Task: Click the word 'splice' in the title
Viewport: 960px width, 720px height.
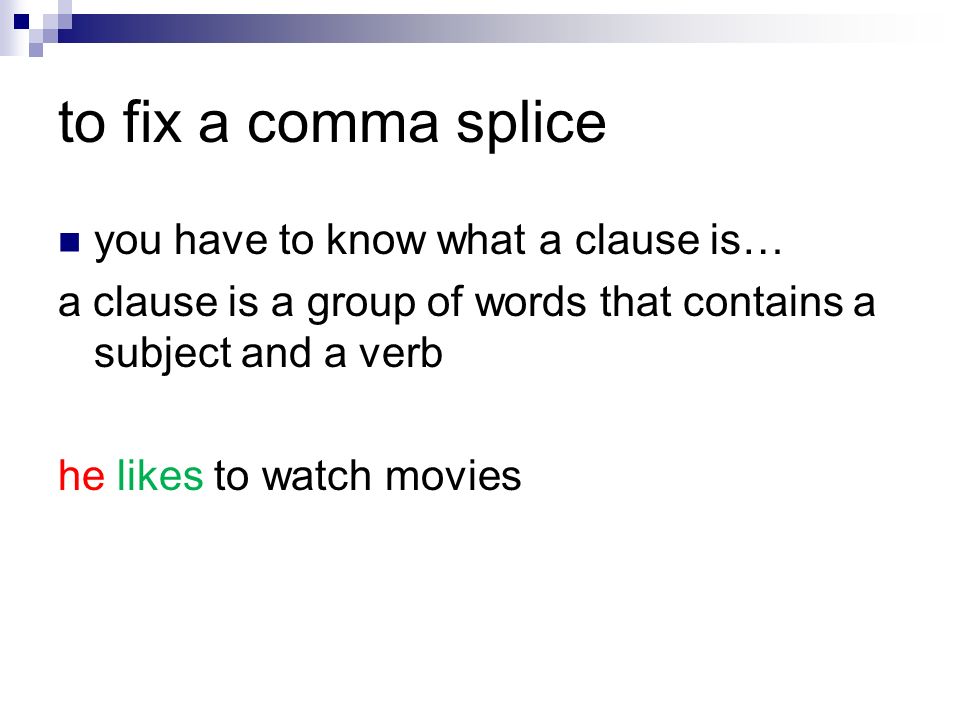Action: pos(531,126)
